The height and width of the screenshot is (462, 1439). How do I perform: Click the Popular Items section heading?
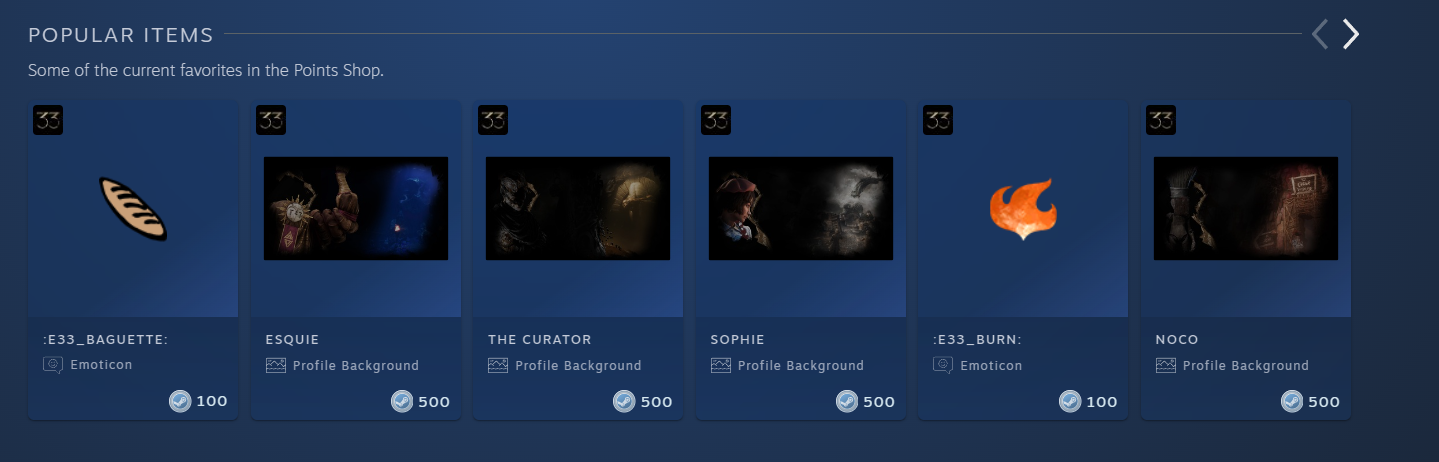[x=121, y=36]
